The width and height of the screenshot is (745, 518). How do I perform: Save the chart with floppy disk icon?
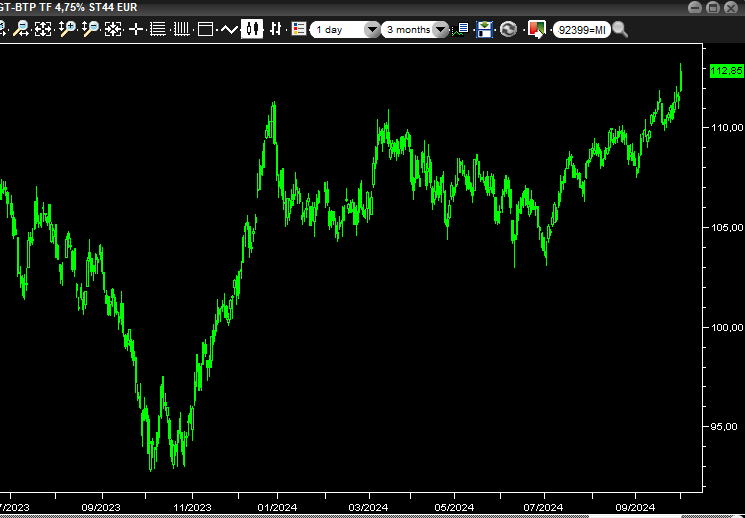(485, 29)
